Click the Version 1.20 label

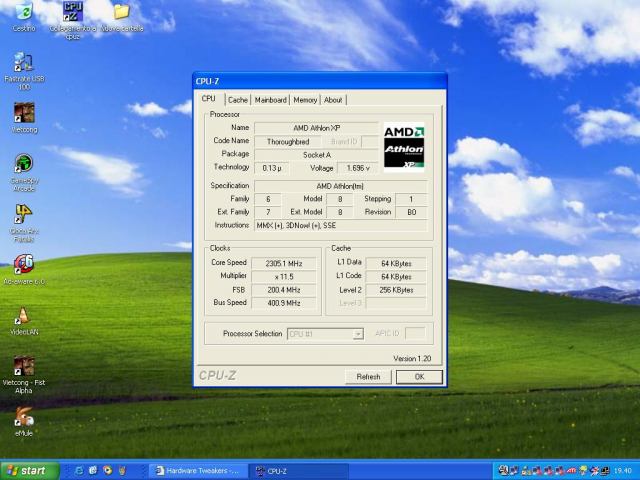click(412, 358)
